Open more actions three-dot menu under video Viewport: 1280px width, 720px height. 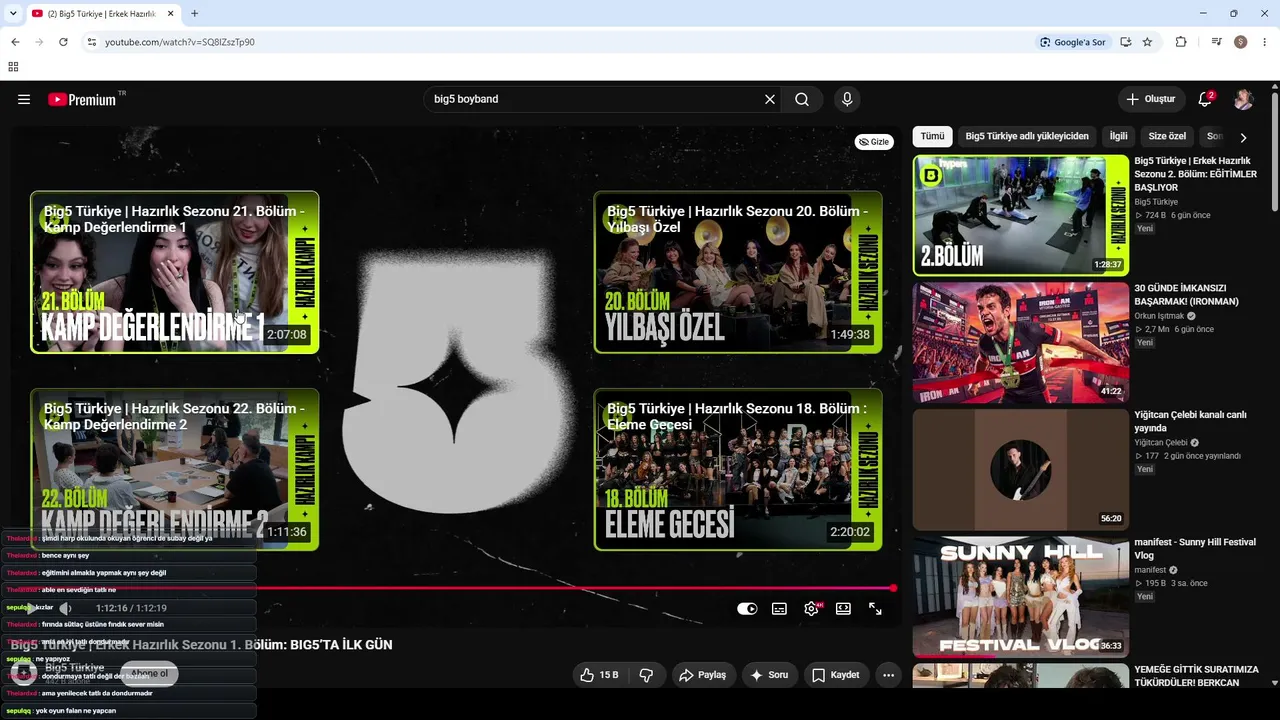[888, 675]
